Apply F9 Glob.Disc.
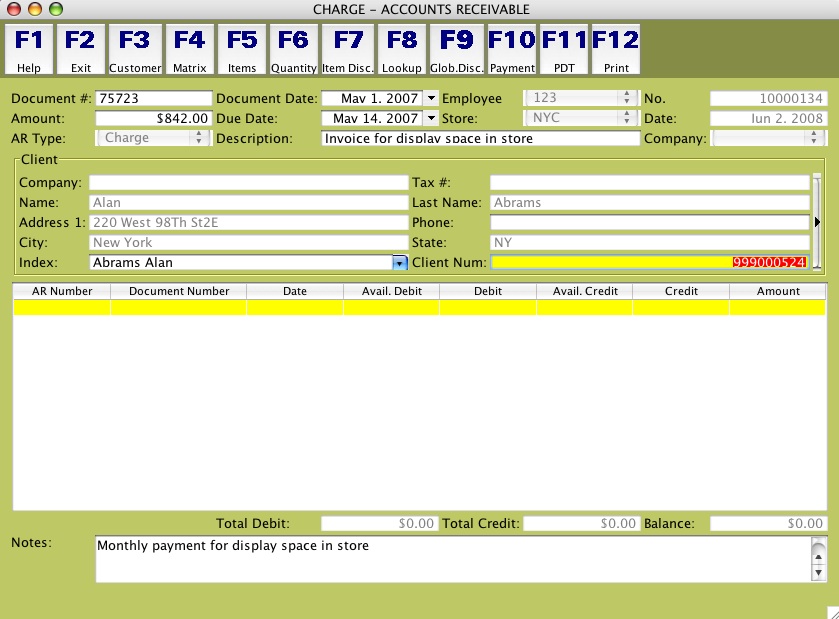The width and height of the screenshot is (839, 619). [x=457, y=49]
